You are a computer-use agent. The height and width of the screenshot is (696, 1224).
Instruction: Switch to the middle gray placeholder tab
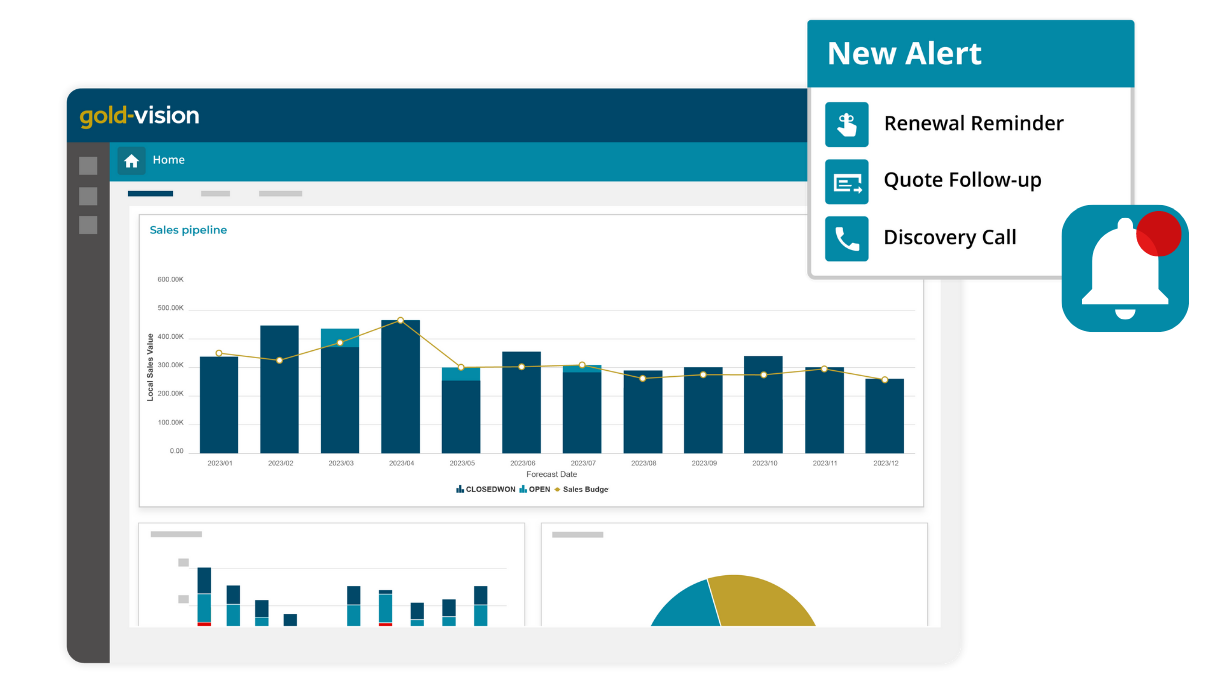[x=215, y=193]
